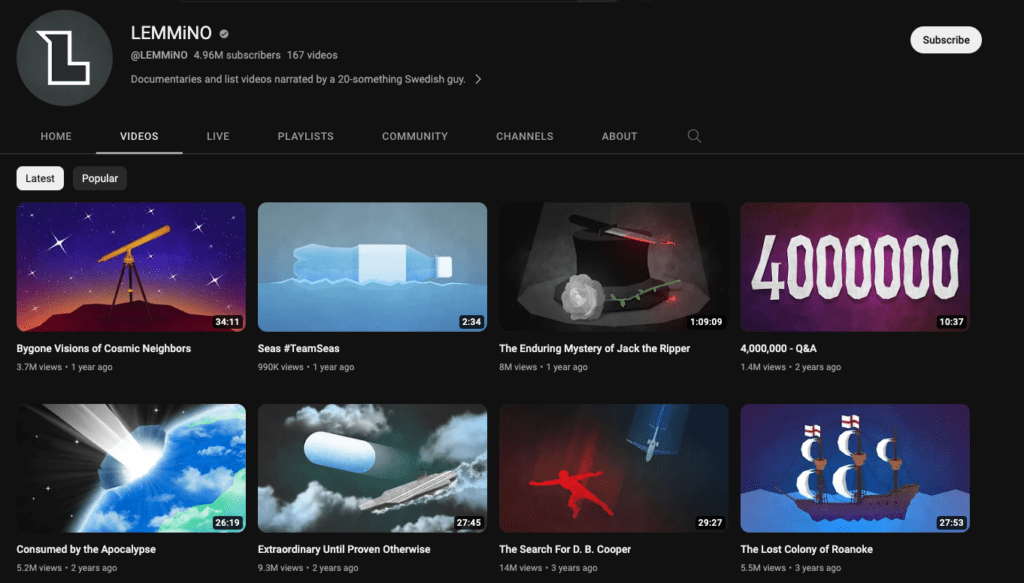Open the D. B. Cooper red skydiver thumbnail

[x=614, y=468]
